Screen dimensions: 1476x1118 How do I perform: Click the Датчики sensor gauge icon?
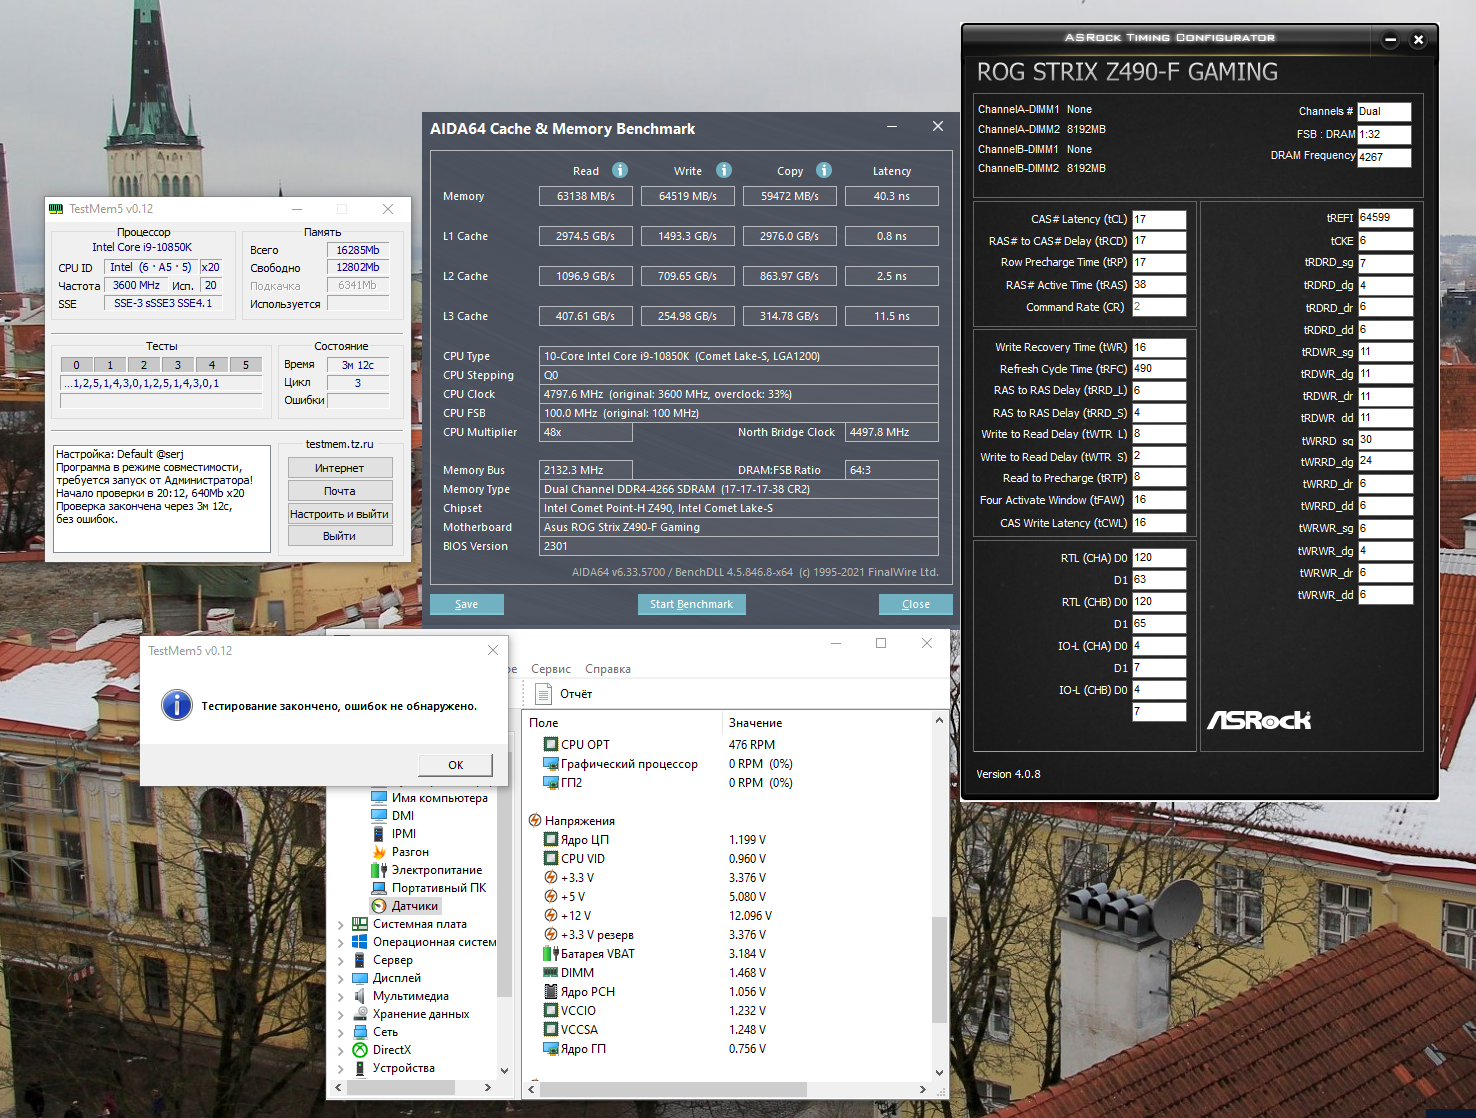coord(379,906)
